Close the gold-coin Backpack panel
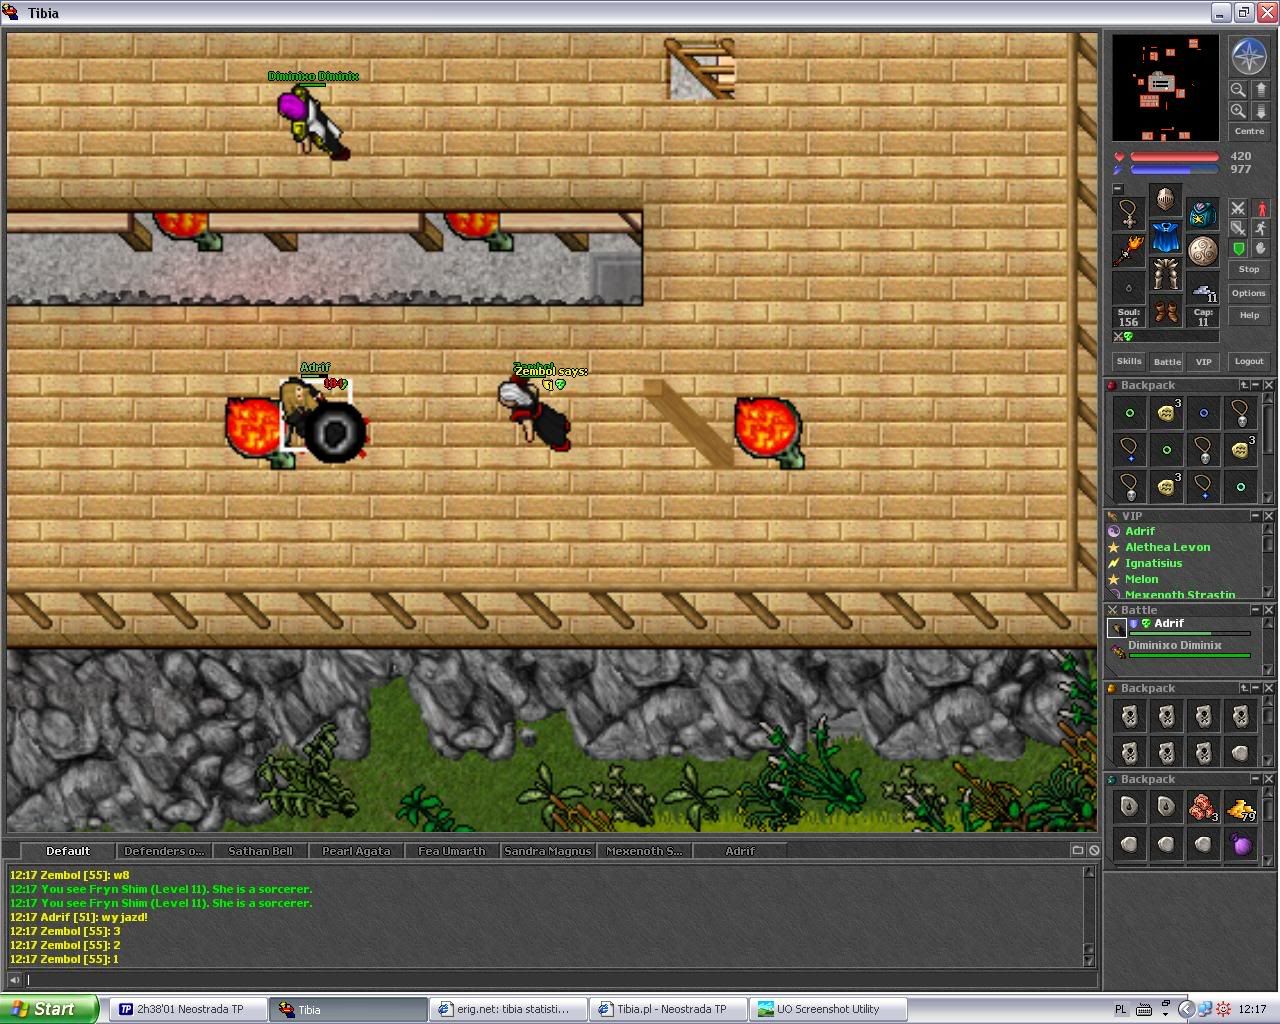The width and height of the screenshot is (1280, 1024). [x=1268, y=779]
